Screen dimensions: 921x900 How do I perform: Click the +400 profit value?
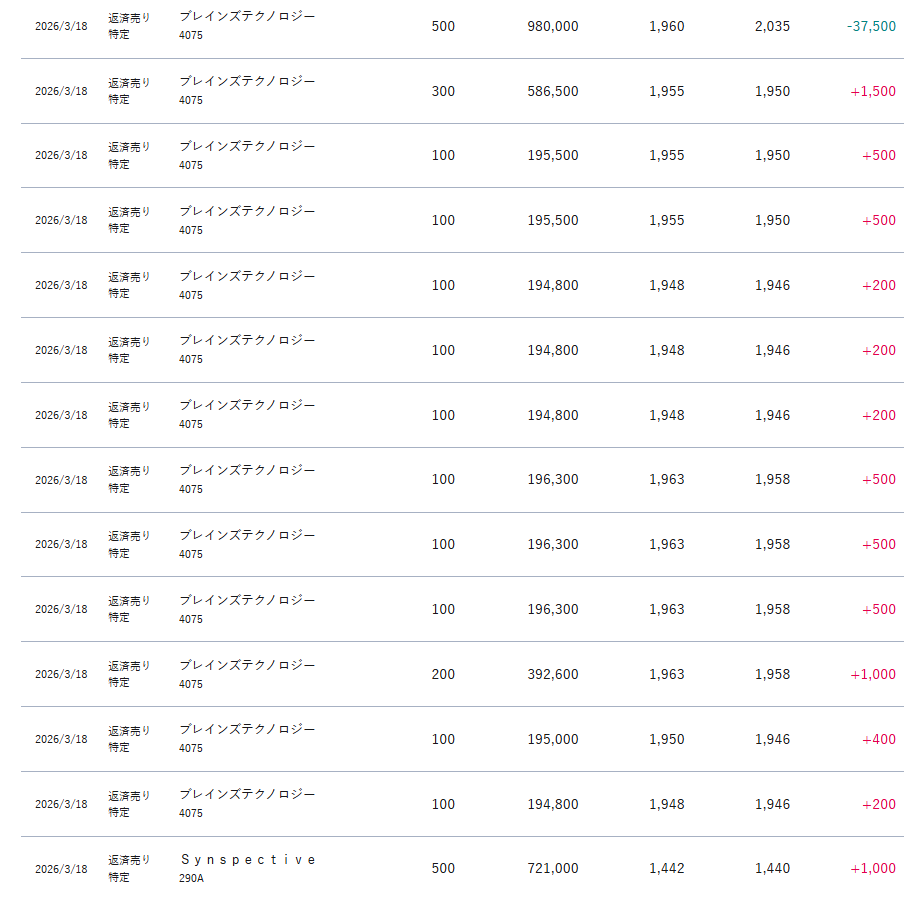pos(879,739)
